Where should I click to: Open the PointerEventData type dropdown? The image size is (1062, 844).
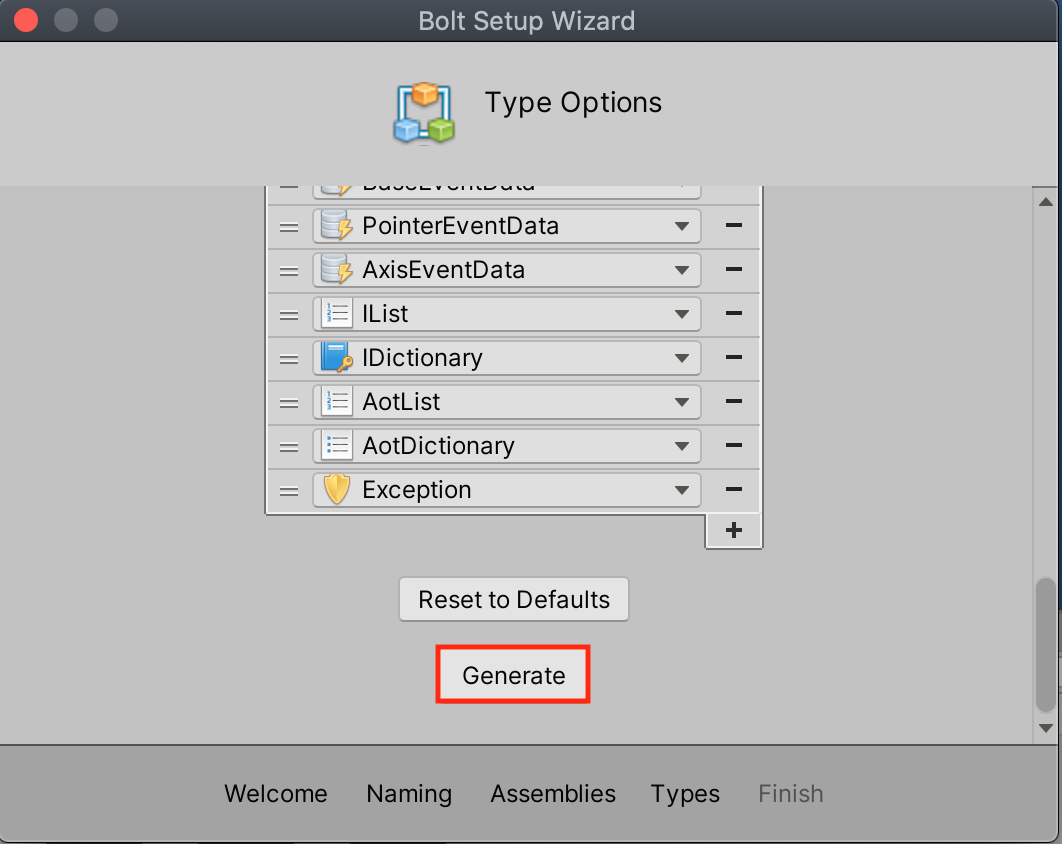[681, 226]
